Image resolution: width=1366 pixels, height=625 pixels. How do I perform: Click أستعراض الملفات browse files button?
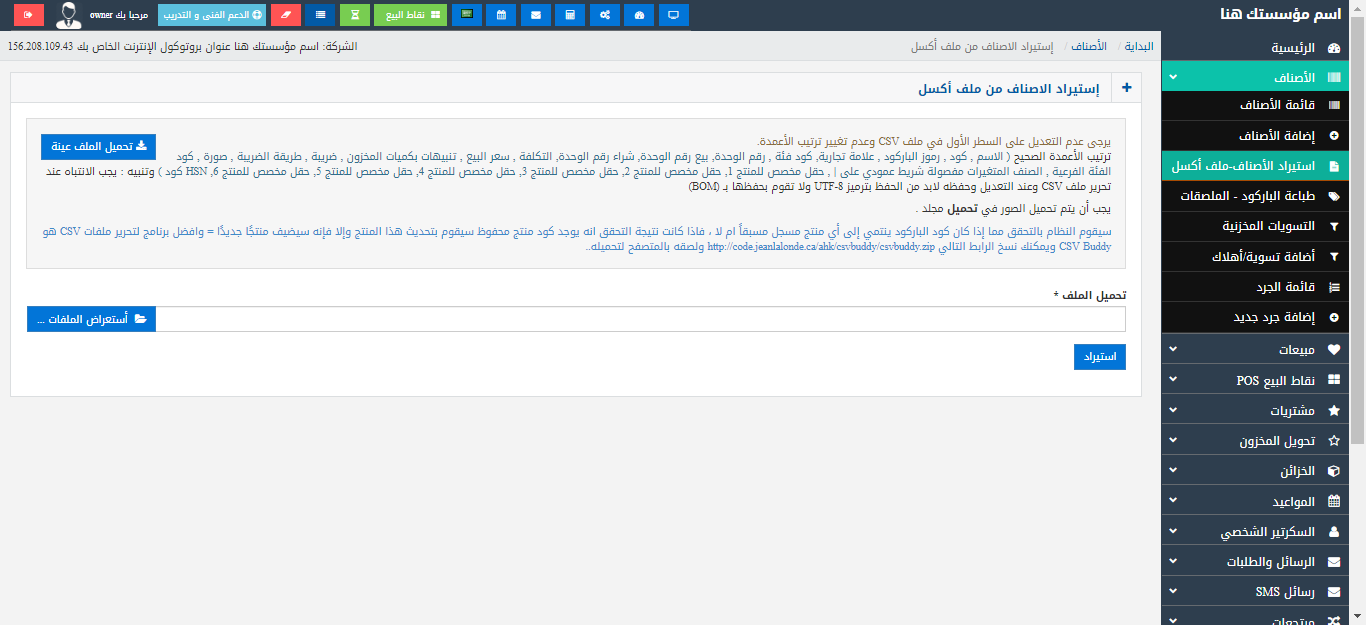(x=91, y=319)
